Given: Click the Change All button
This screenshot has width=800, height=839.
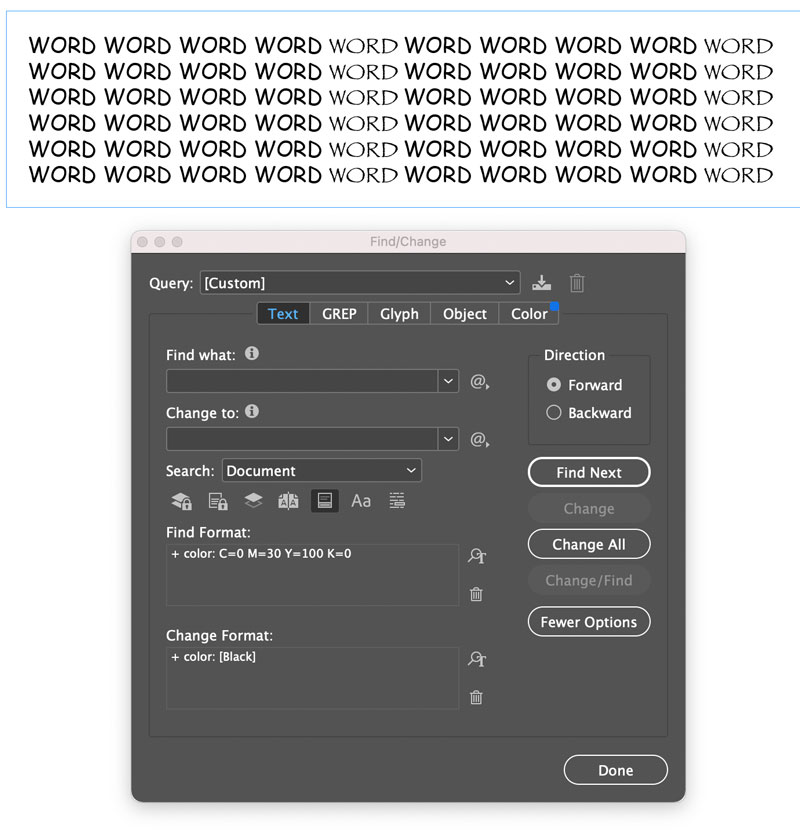Looking at the screenshot, I should pyautogui.click(x=589, y=544).
